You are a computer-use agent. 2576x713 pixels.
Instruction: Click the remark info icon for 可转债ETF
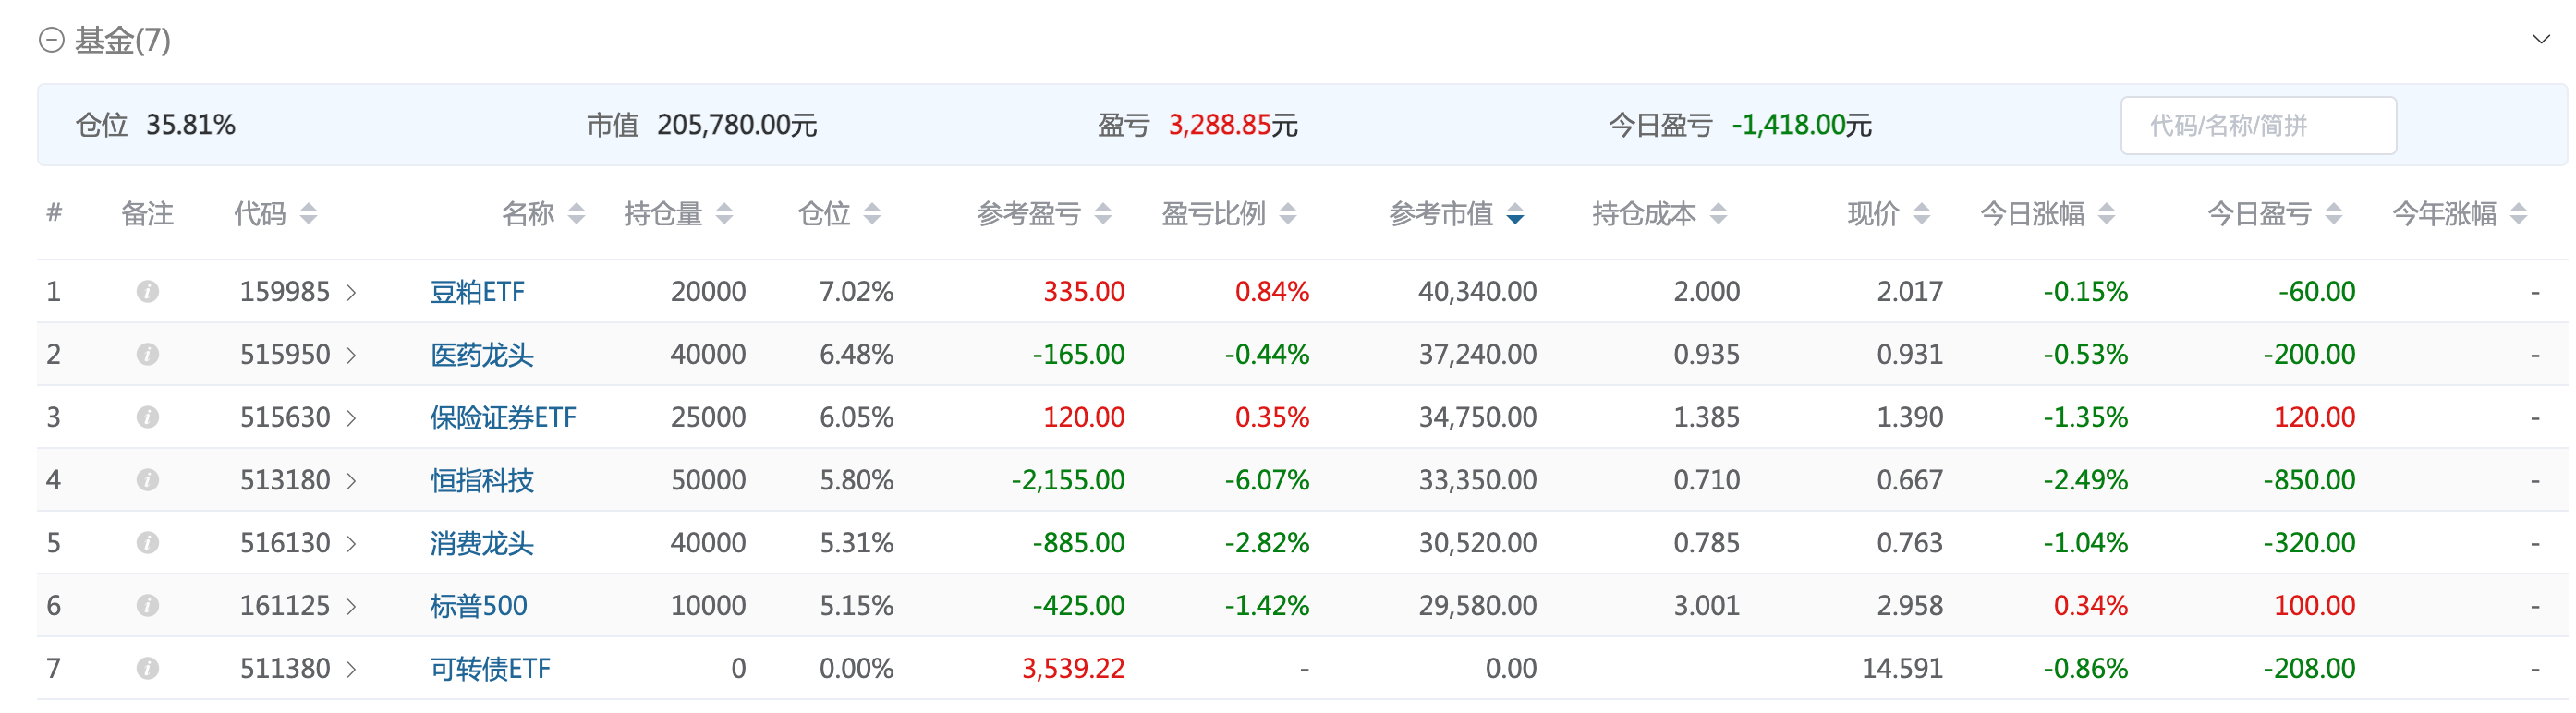pyautogui.click(x=147, y=668)
